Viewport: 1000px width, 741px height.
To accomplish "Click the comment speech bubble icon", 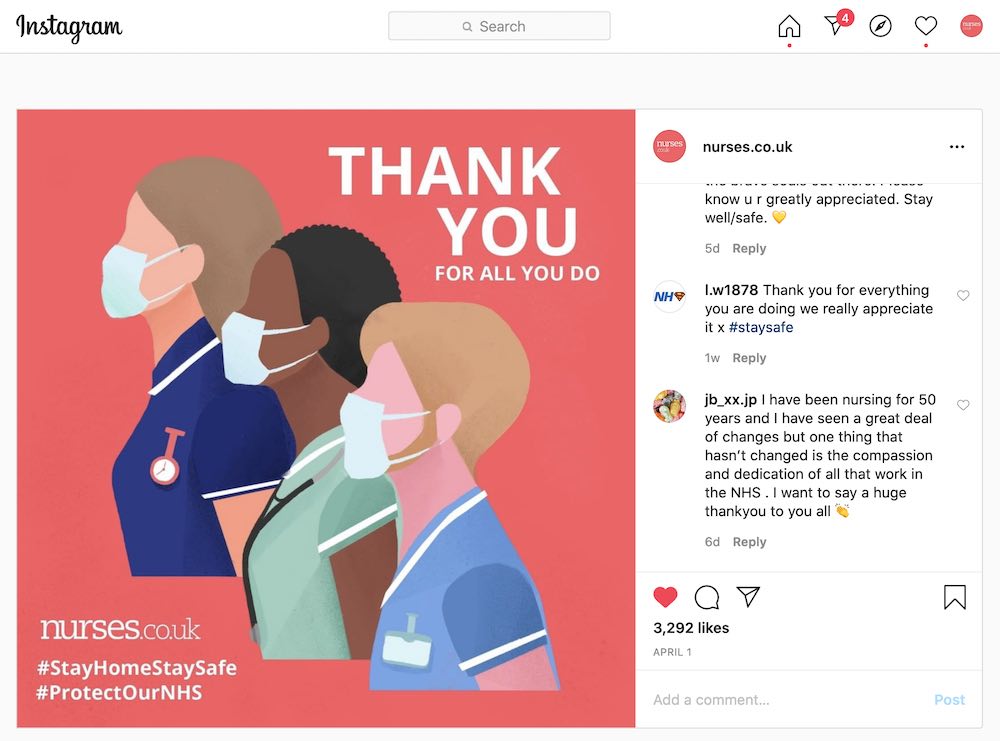I will (707, 598).
